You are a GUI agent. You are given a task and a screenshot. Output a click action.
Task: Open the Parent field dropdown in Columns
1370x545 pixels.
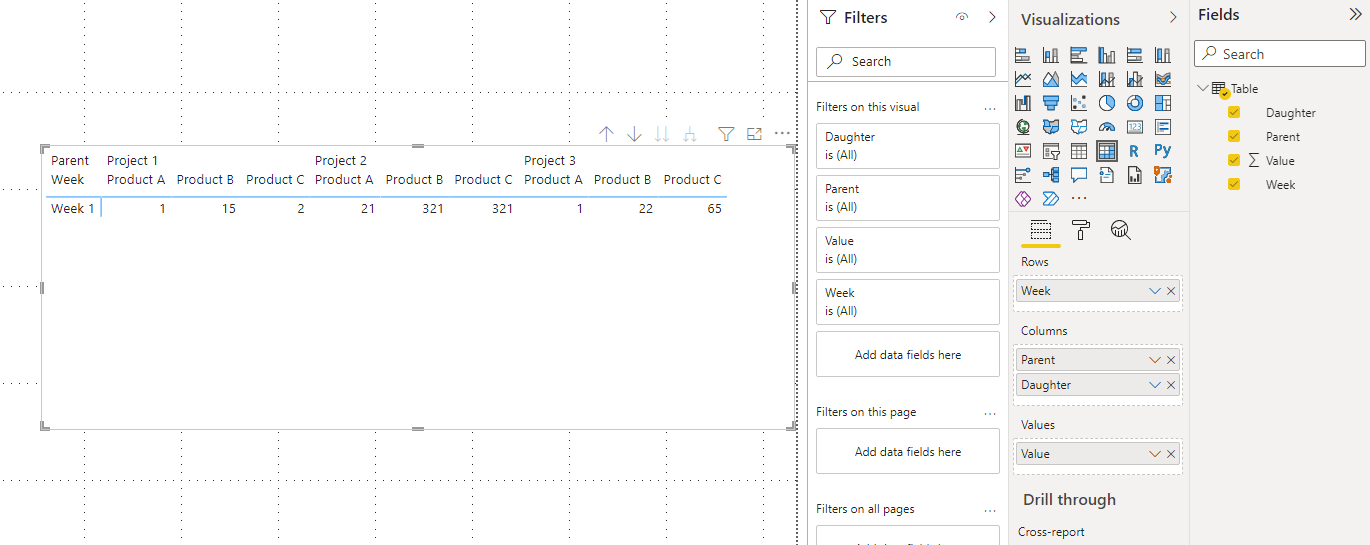click(x=1155, y=360)
